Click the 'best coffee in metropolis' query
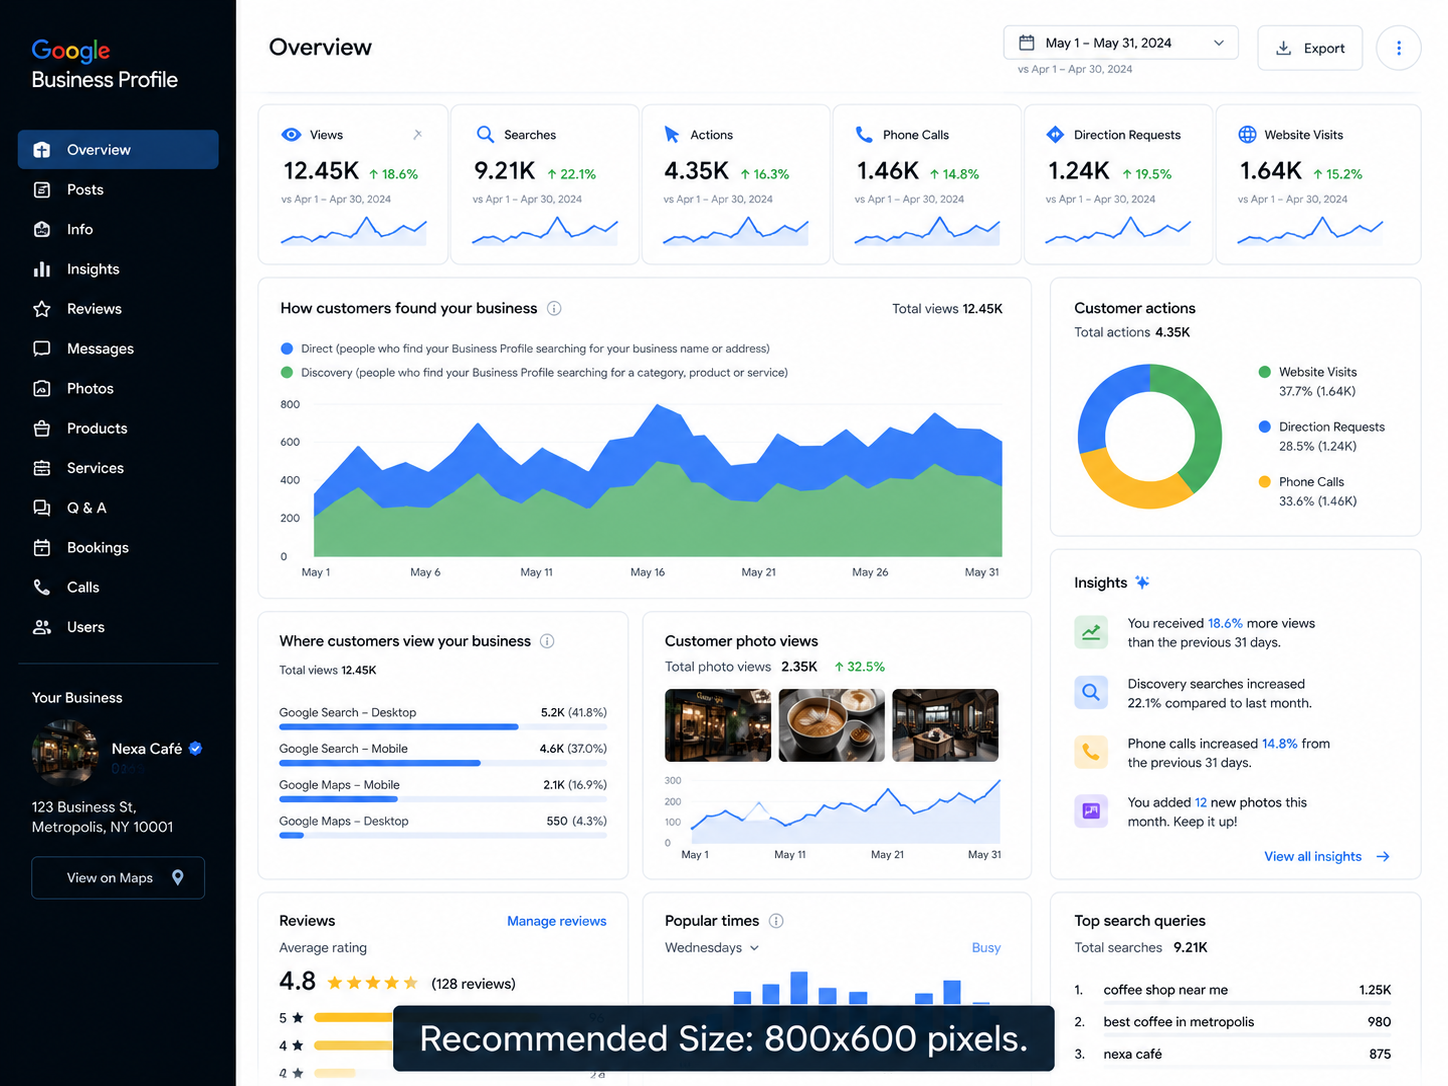 click(1178, 1022)
